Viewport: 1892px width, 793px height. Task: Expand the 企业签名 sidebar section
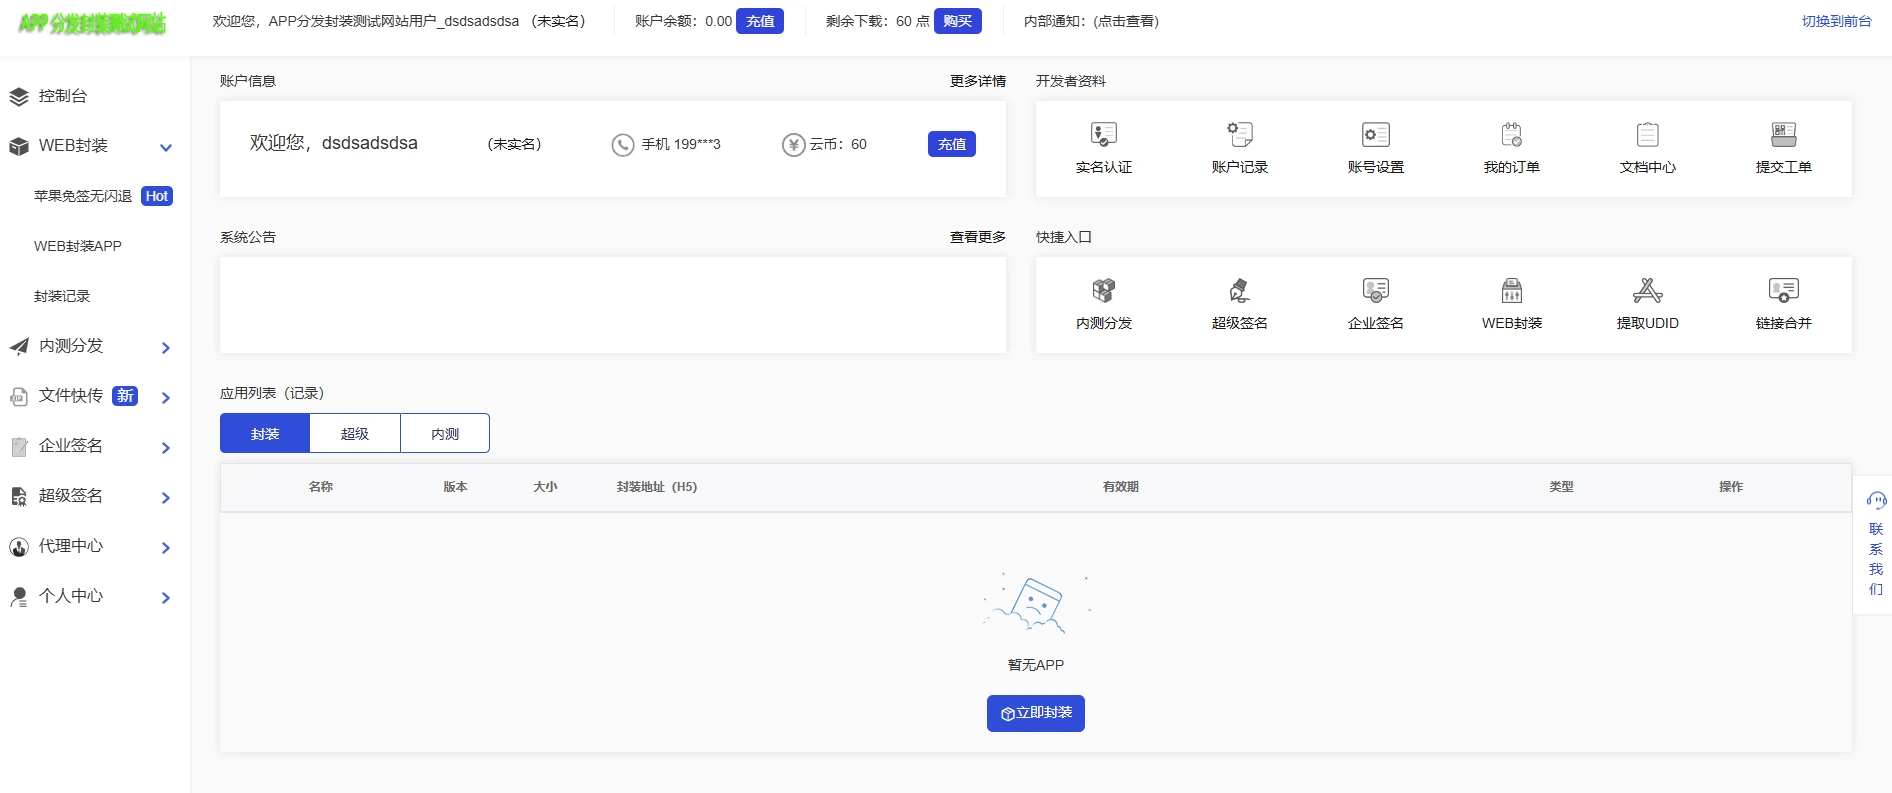(166, 447)
